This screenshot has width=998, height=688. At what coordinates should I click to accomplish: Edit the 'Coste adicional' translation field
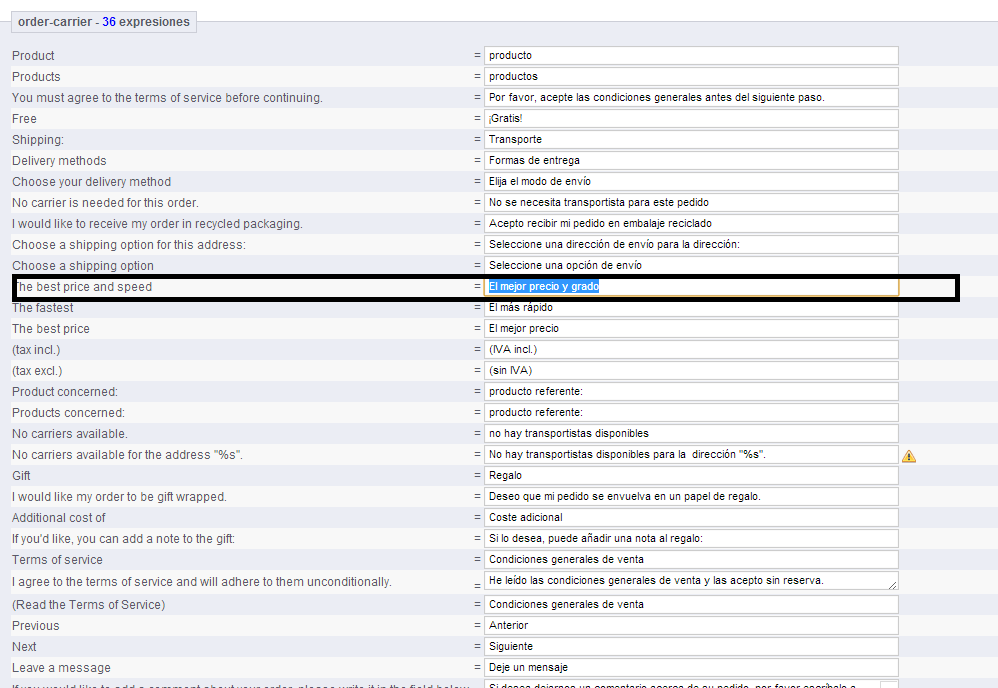[x=690, y=518]
